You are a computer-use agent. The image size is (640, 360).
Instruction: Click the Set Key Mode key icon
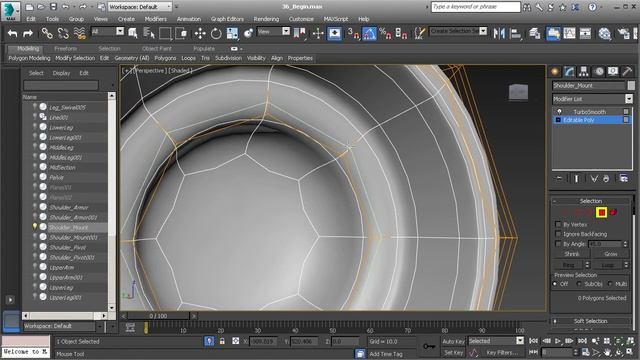coord(429,346)
